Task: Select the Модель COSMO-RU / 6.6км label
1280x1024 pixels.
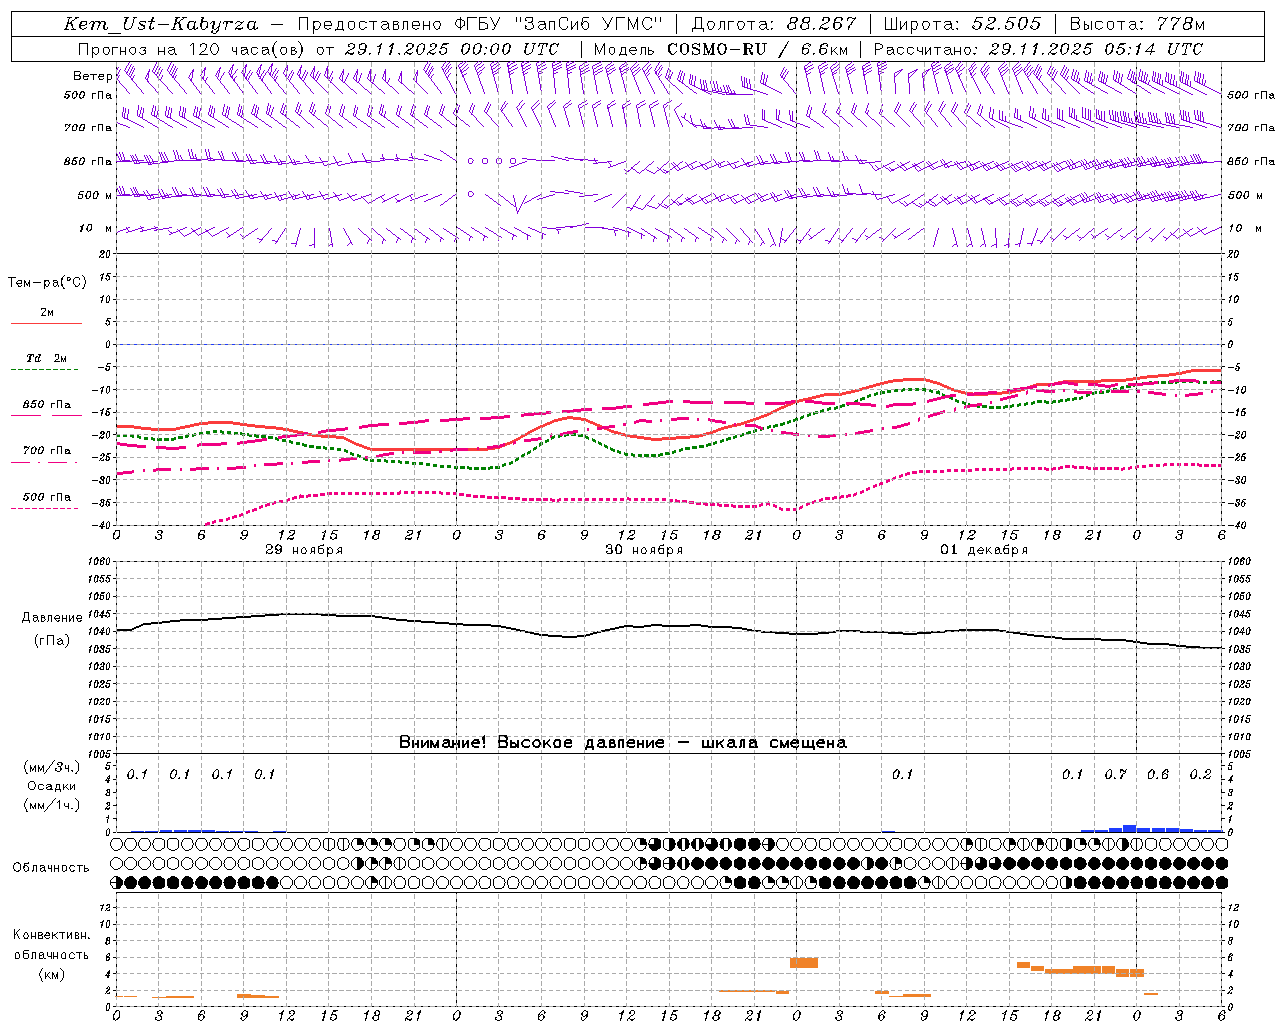Action: [721, 49]
